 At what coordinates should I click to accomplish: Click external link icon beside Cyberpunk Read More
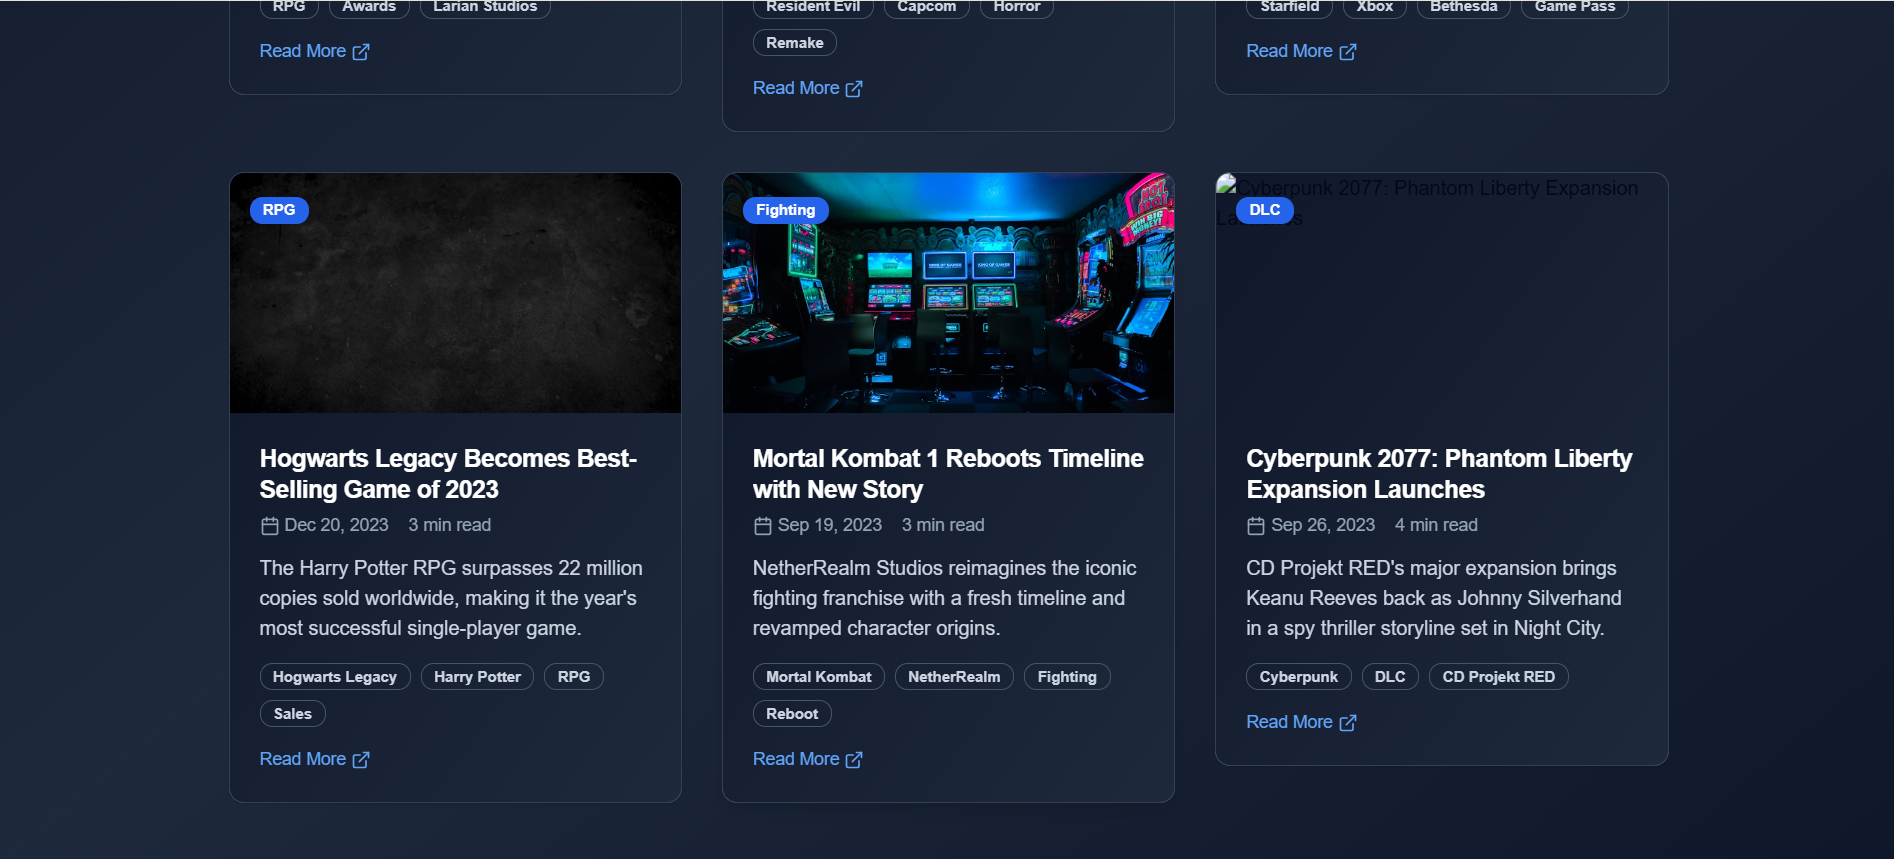[x=1348, y=723]
